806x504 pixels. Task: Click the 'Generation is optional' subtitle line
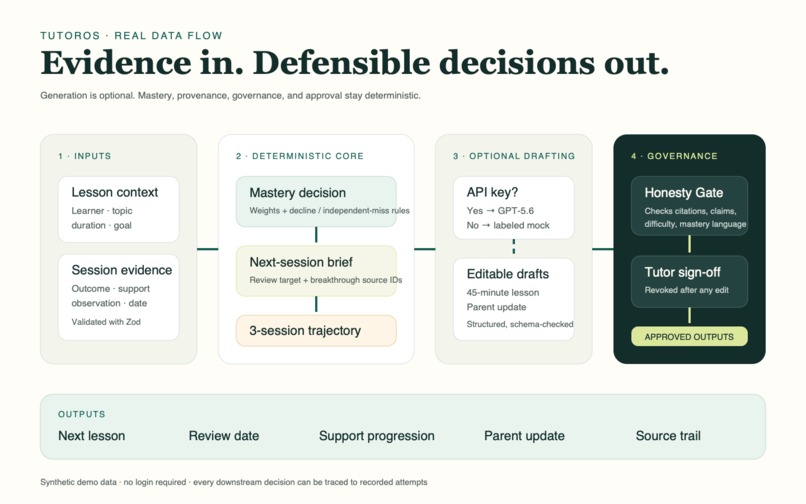(230, 96)
